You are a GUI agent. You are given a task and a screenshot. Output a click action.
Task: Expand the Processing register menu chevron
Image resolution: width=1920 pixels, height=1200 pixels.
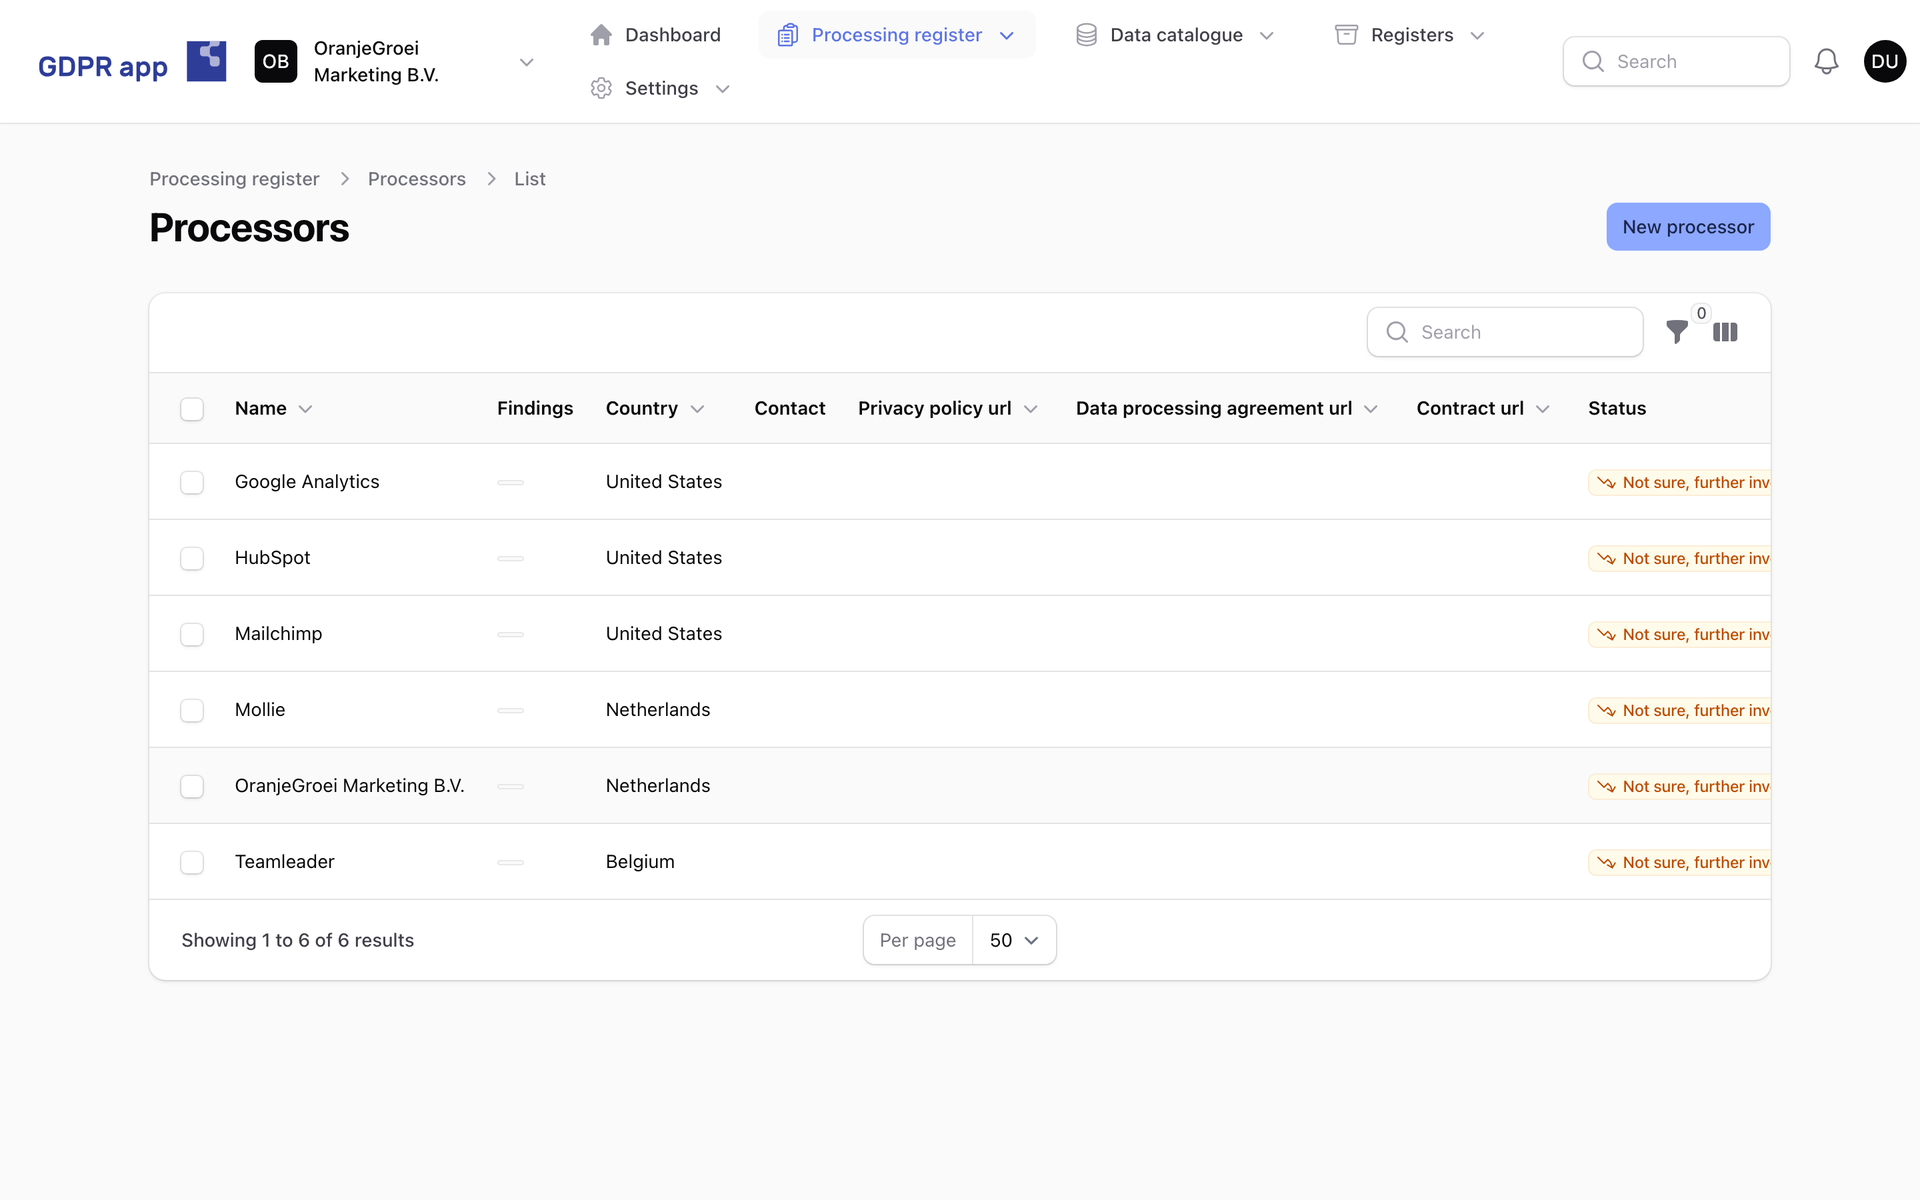pos(1007,36)
